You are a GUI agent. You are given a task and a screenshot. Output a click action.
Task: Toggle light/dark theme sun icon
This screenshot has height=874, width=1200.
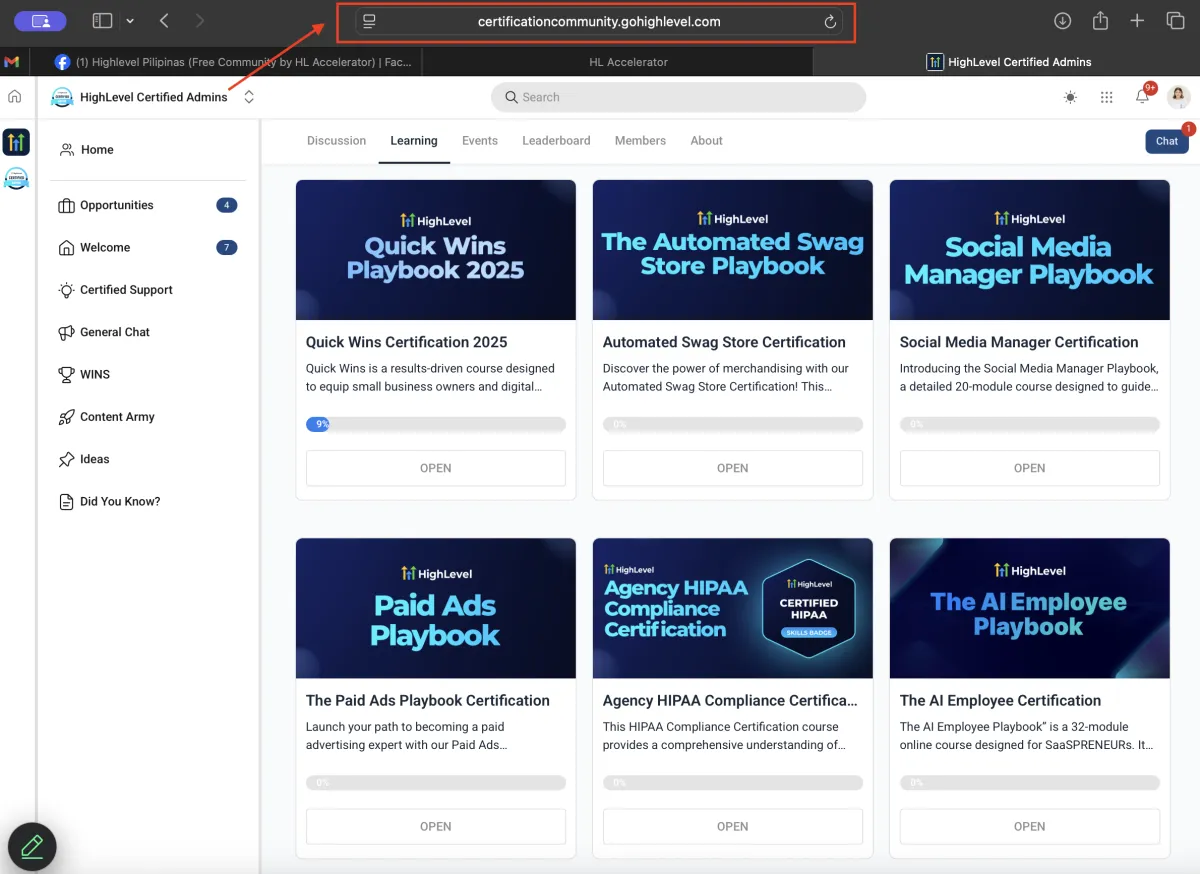(x=1071, y=97)
